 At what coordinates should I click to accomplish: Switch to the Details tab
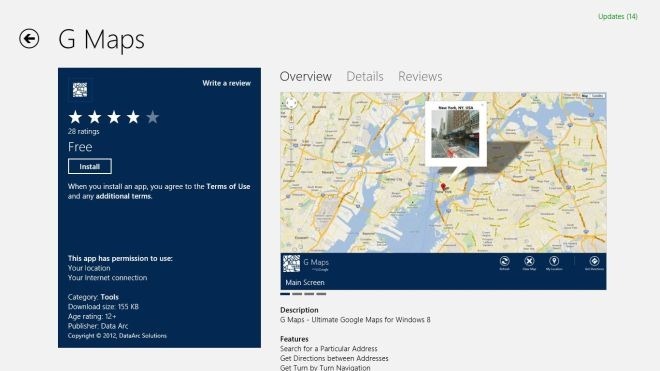pos(365,77)
